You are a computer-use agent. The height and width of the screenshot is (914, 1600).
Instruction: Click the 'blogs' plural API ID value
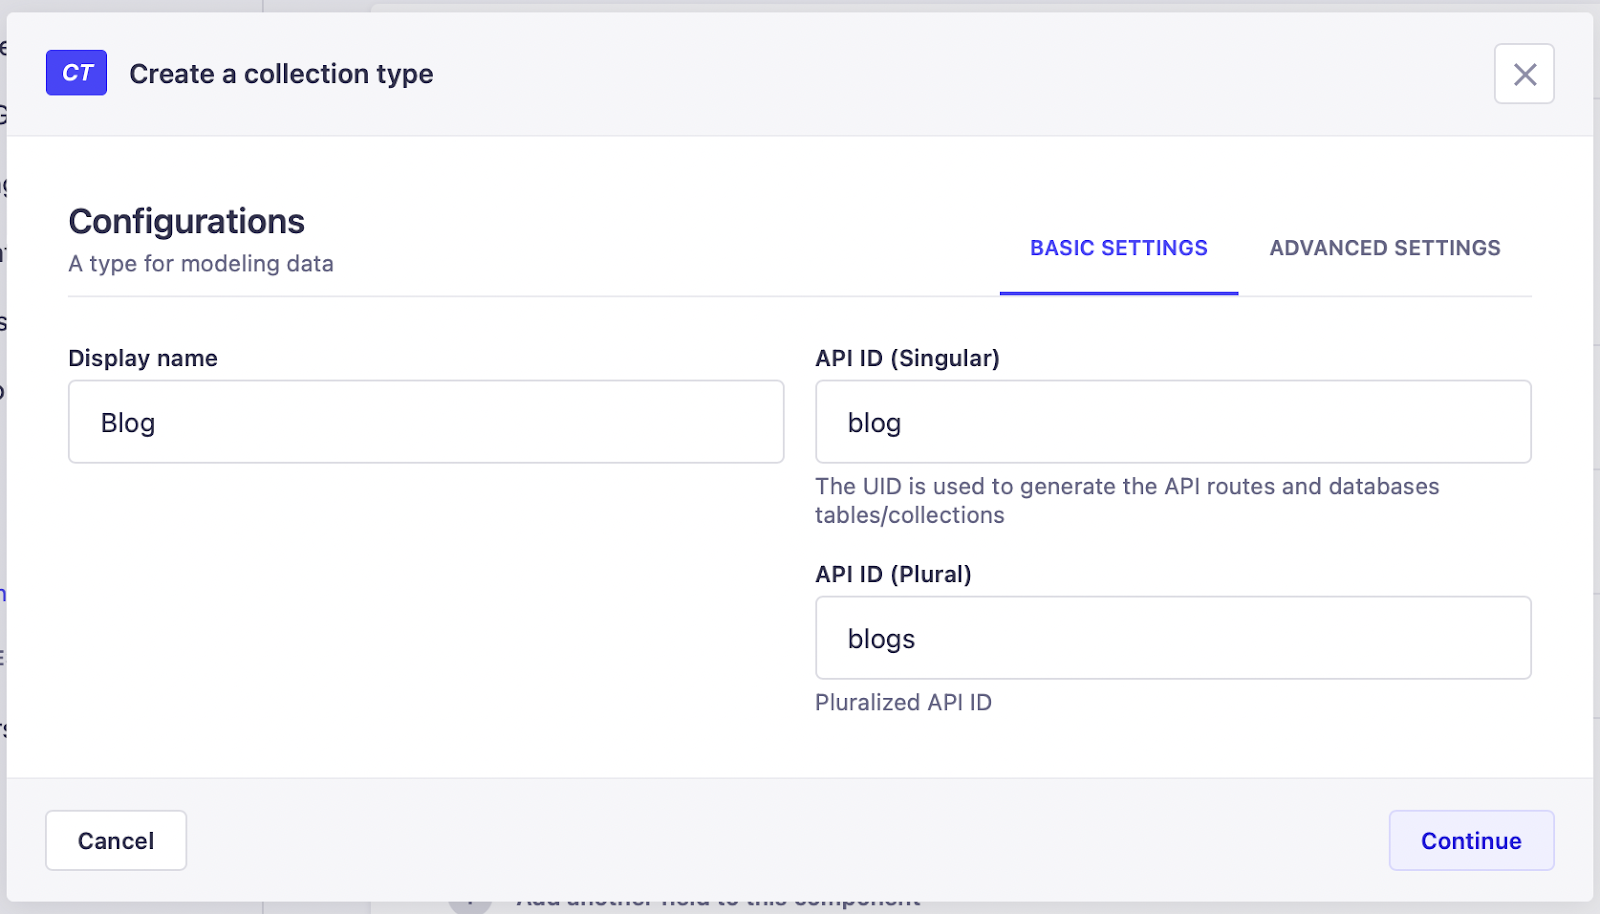pos(881,638)
